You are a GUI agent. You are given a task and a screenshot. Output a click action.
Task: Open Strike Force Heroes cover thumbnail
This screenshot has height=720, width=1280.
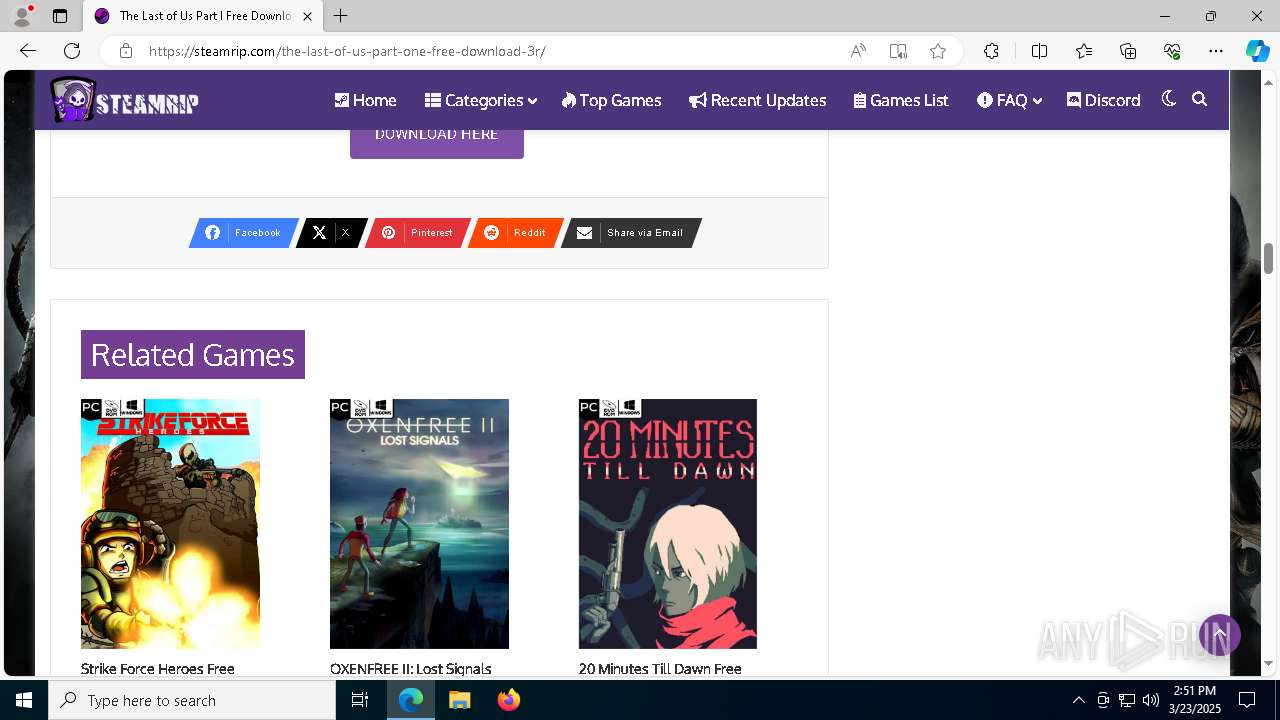(170, 524)
